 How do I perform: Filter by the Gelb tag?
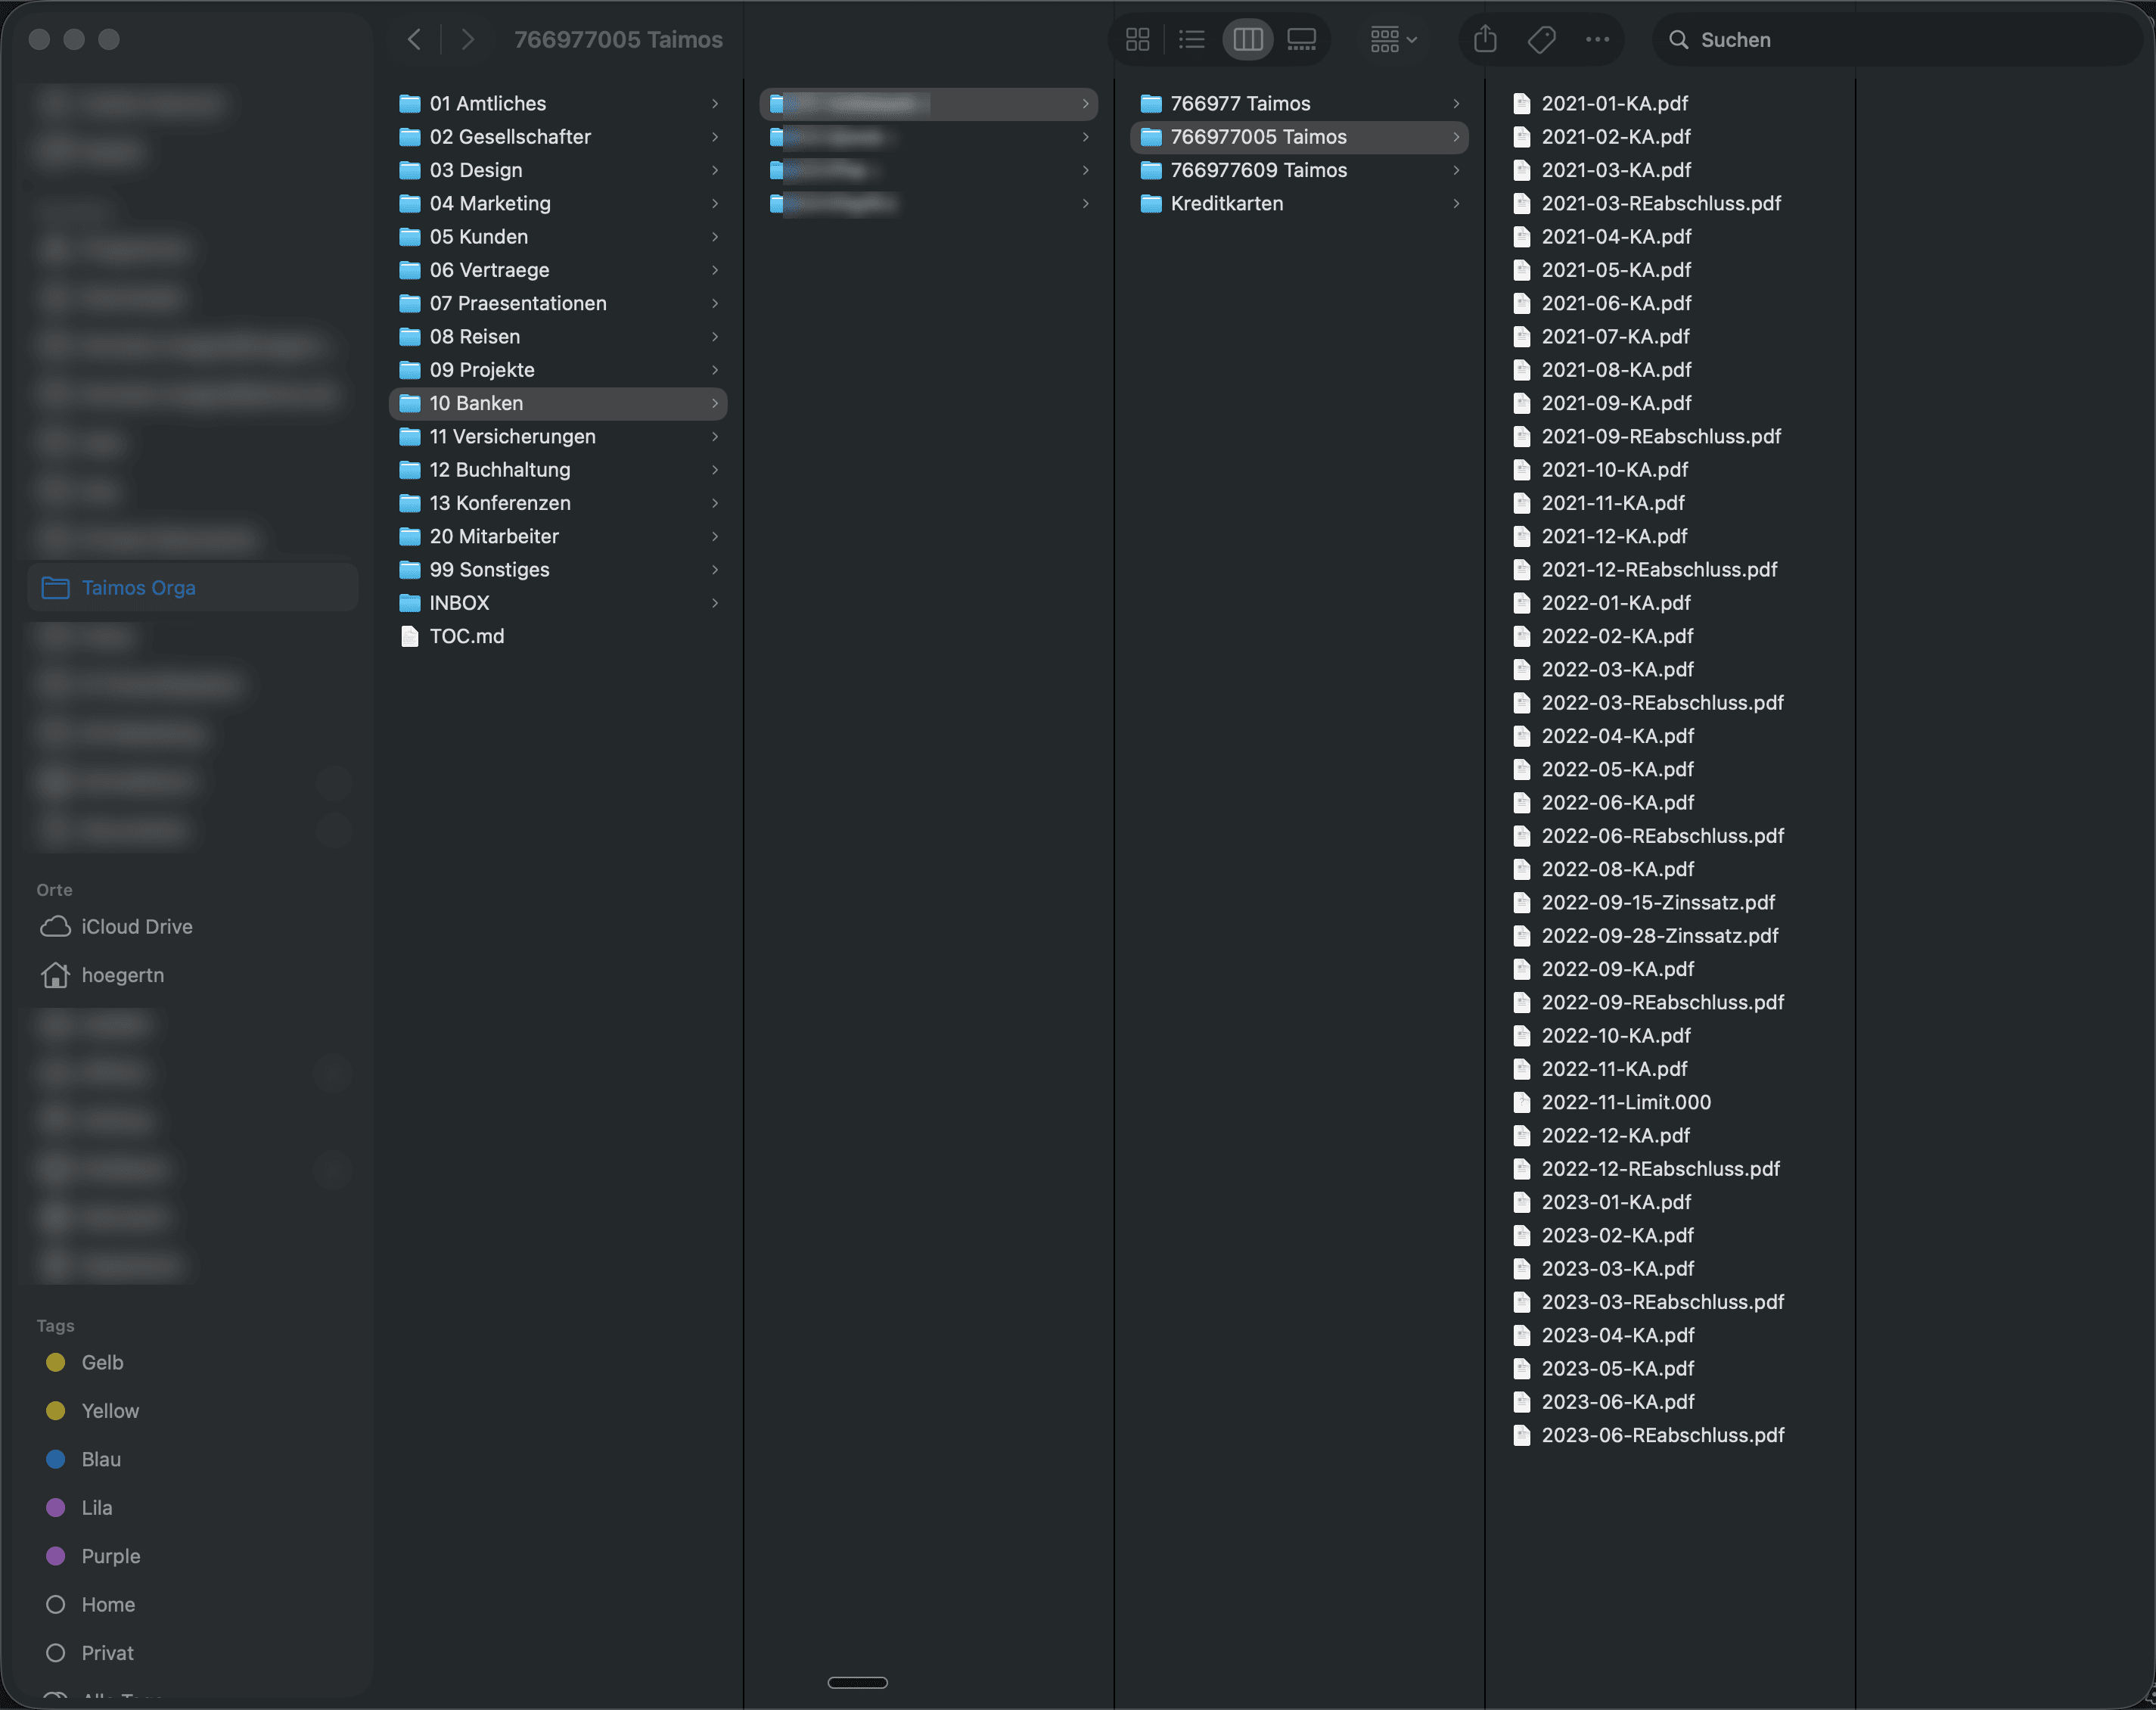[x=192, y=1362]
